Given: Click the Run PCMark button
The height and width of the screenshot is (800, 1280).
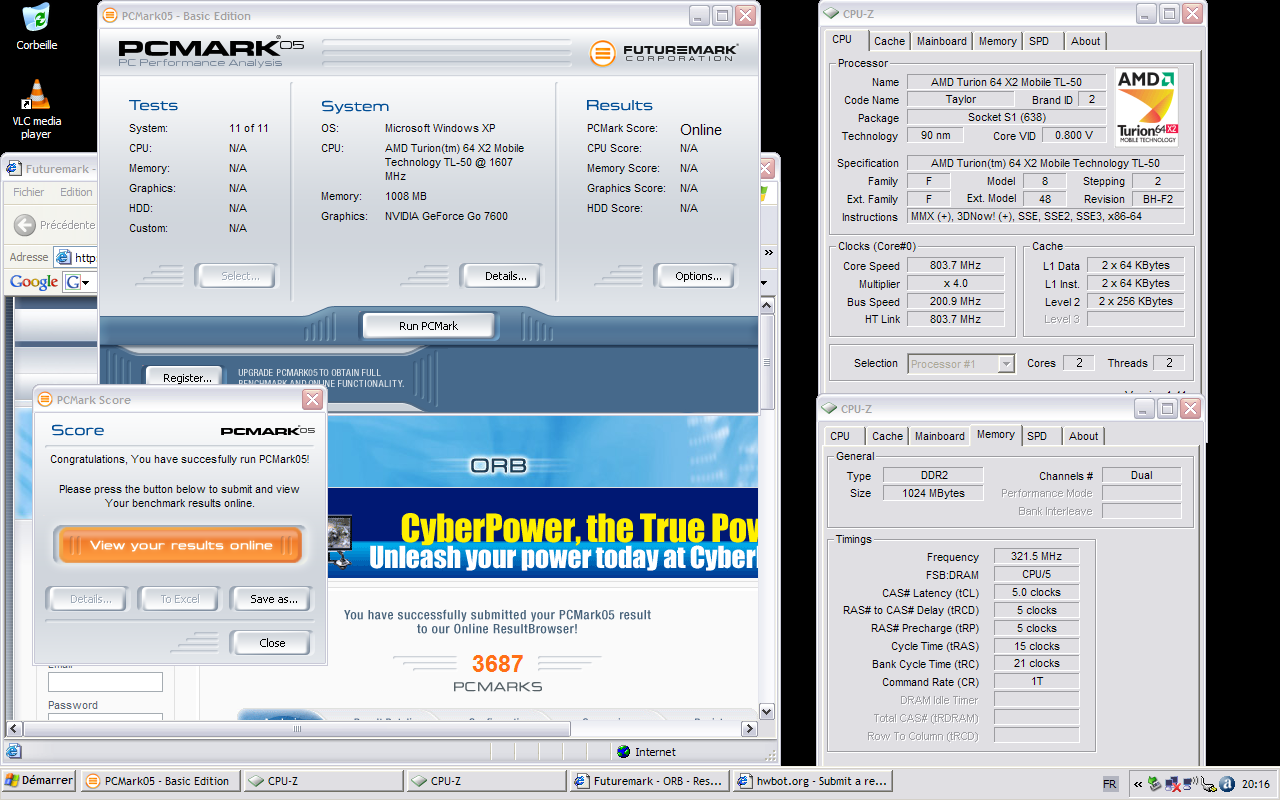Looking at the screenshot, I should [x=428, y=326].
